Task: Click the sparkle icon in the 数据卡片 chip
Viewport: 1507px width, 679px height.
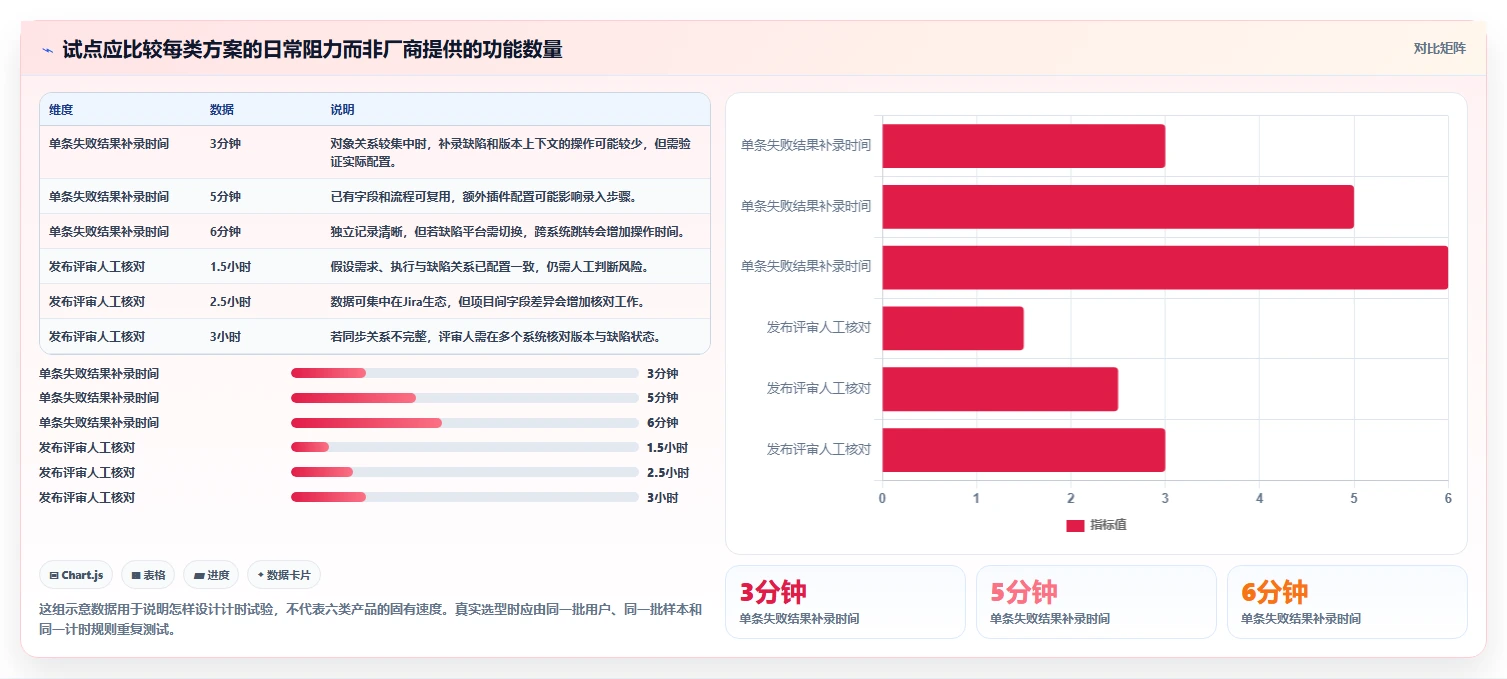Action: pos(260,575)
